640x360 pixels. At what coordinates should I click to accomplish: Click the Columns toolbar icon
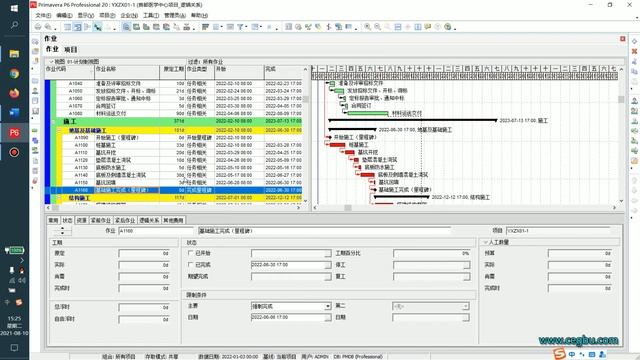[216, 27]
